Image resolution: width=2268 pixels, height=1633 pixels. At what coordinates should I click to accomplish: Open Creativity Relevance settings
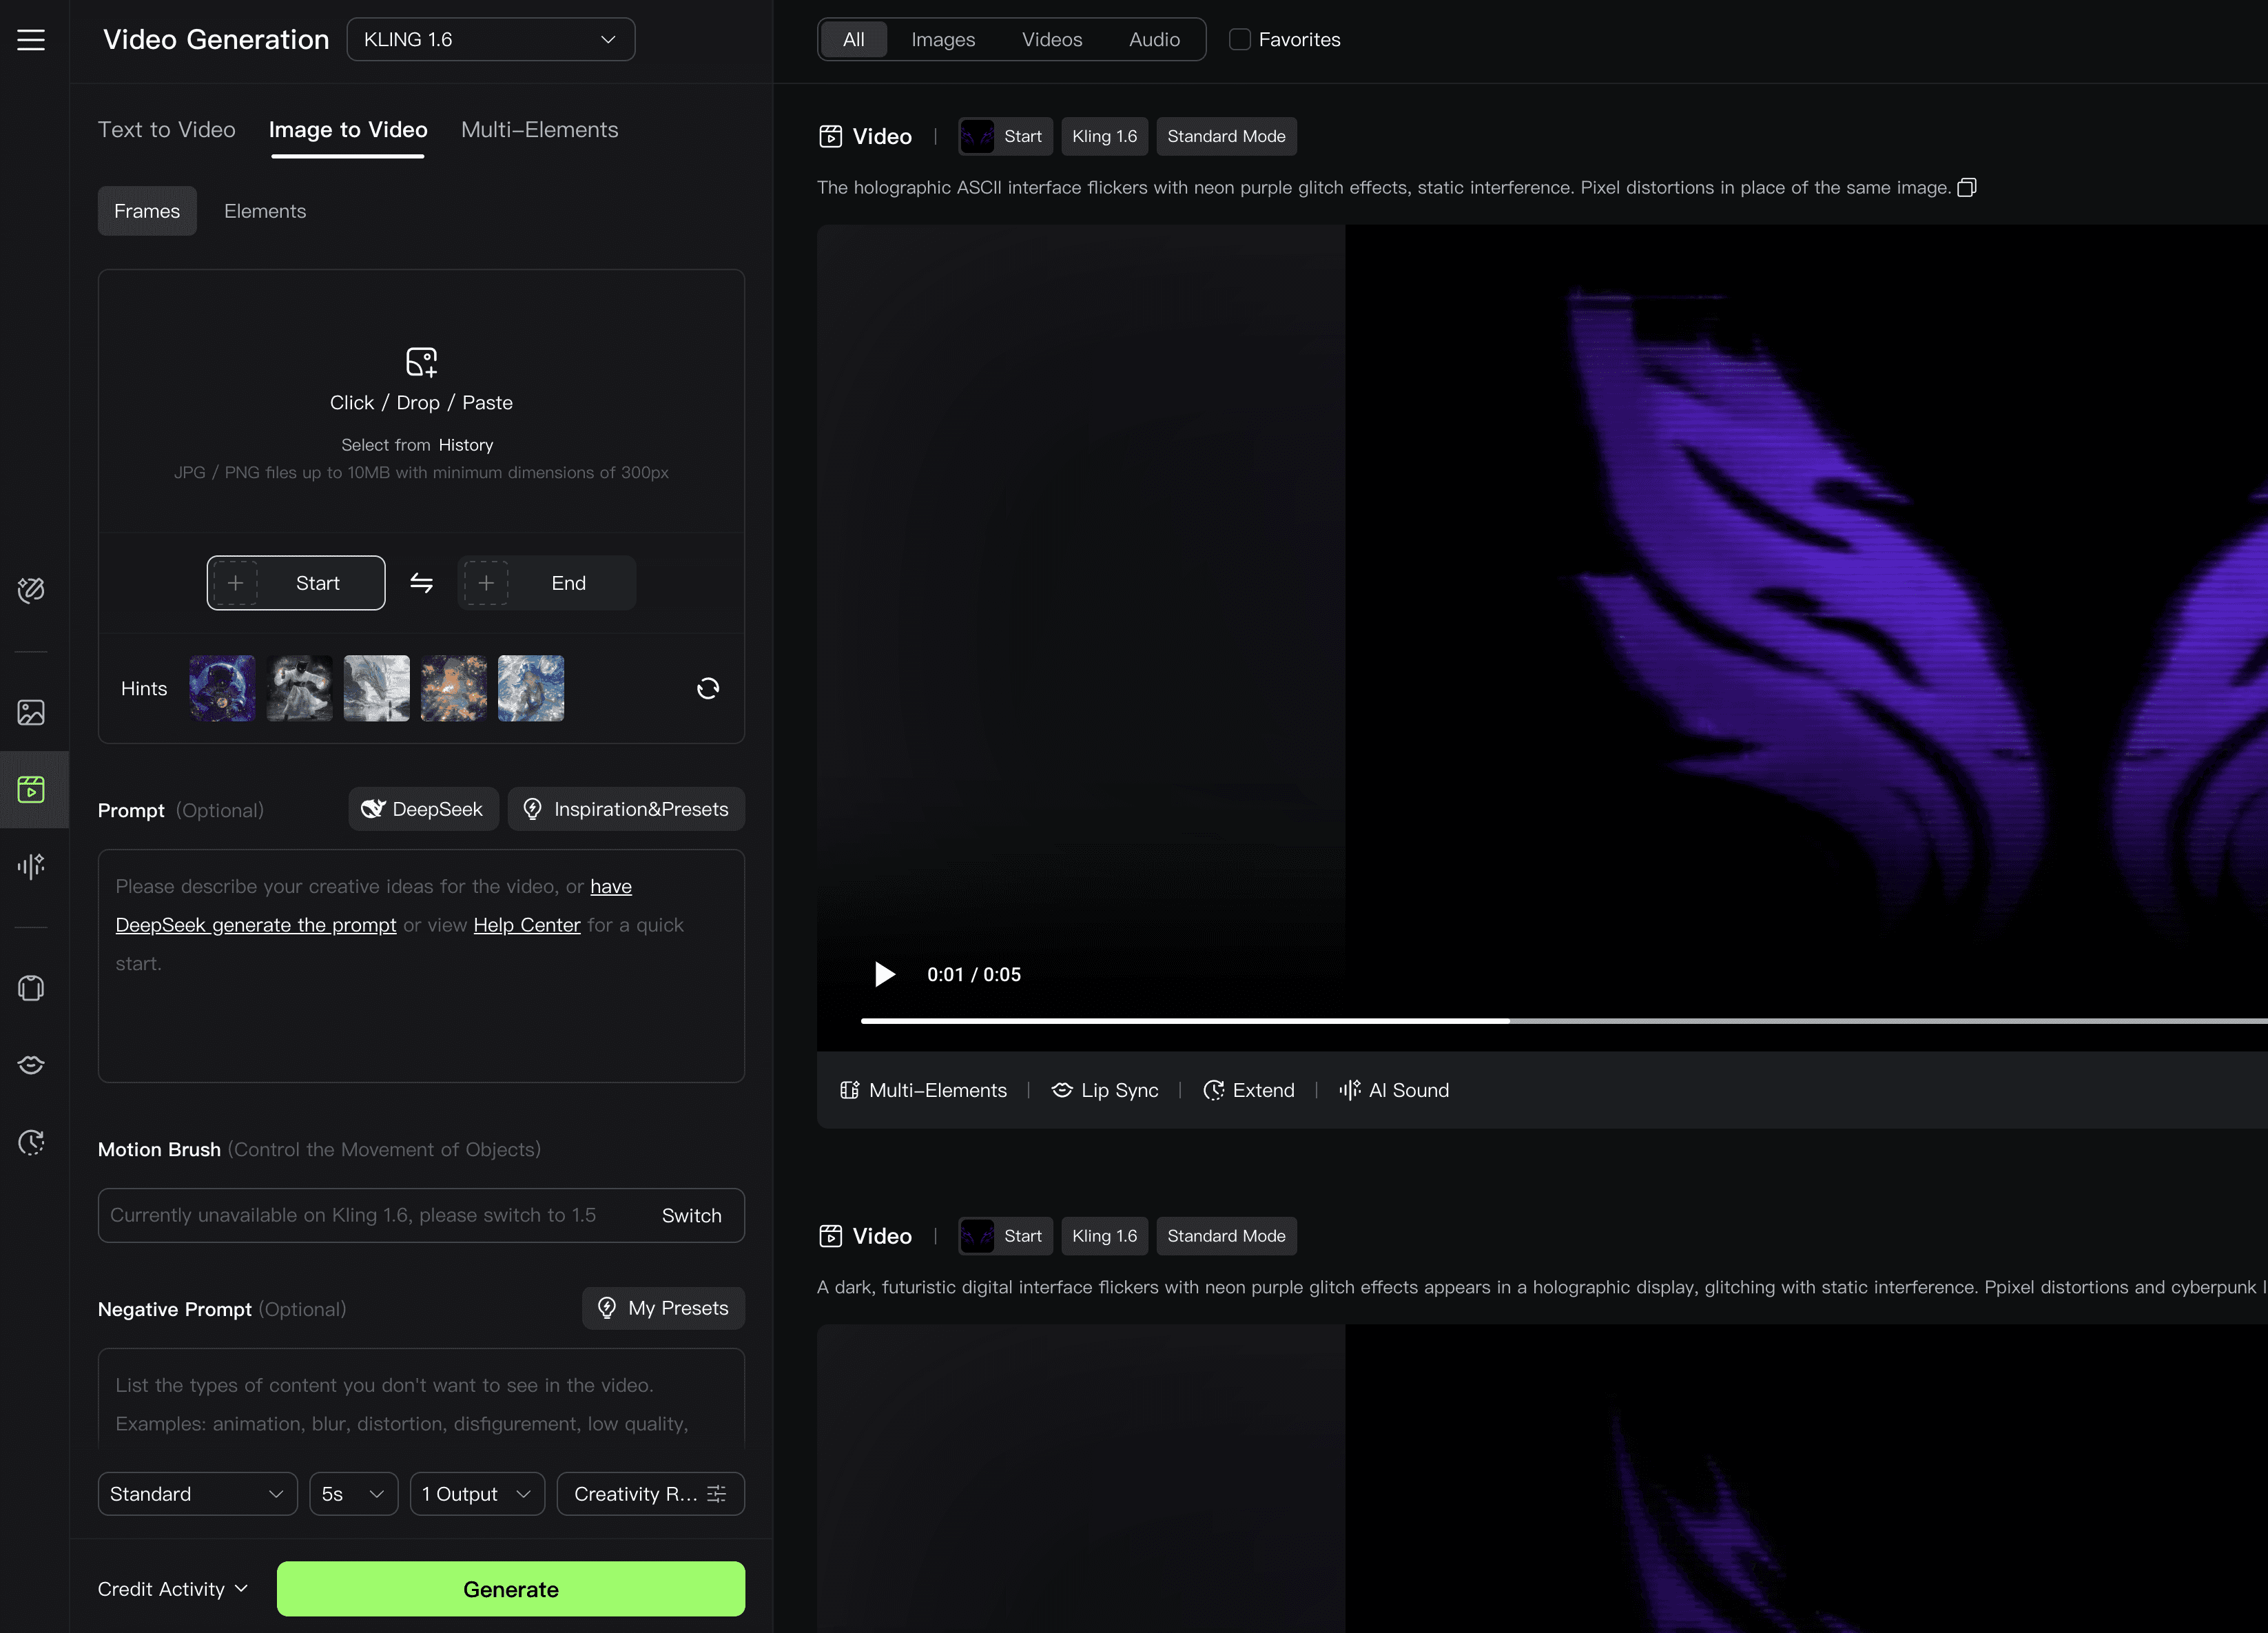click(x=651, y=1494)
